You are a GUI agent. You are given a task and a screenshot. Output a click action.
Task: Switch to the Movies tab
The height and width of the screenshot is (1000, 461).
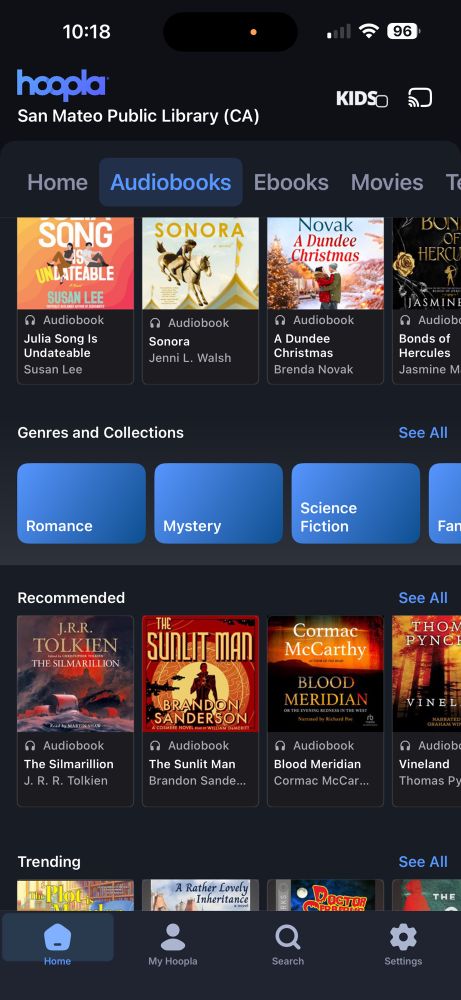point(387,182)
